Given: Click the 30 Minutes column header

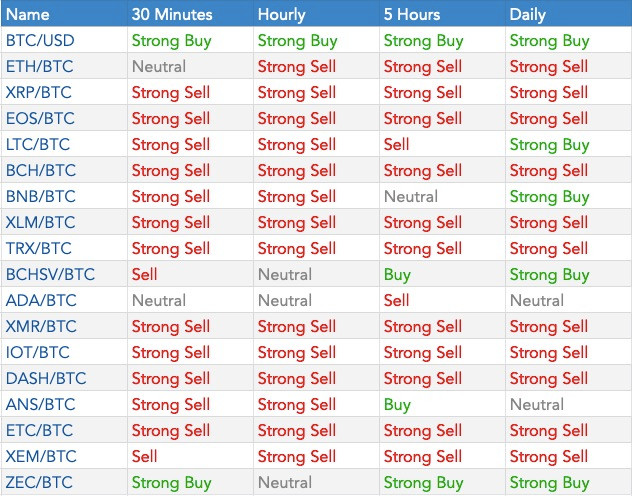Looking at the screenshot, I should click(172, 15).
